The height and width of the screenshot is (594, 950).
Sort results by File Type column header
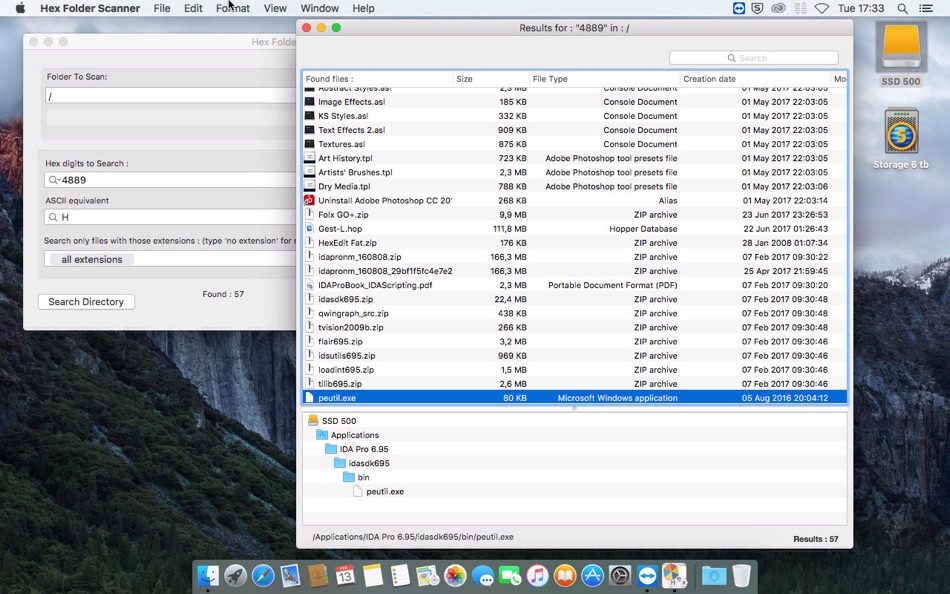604,79
